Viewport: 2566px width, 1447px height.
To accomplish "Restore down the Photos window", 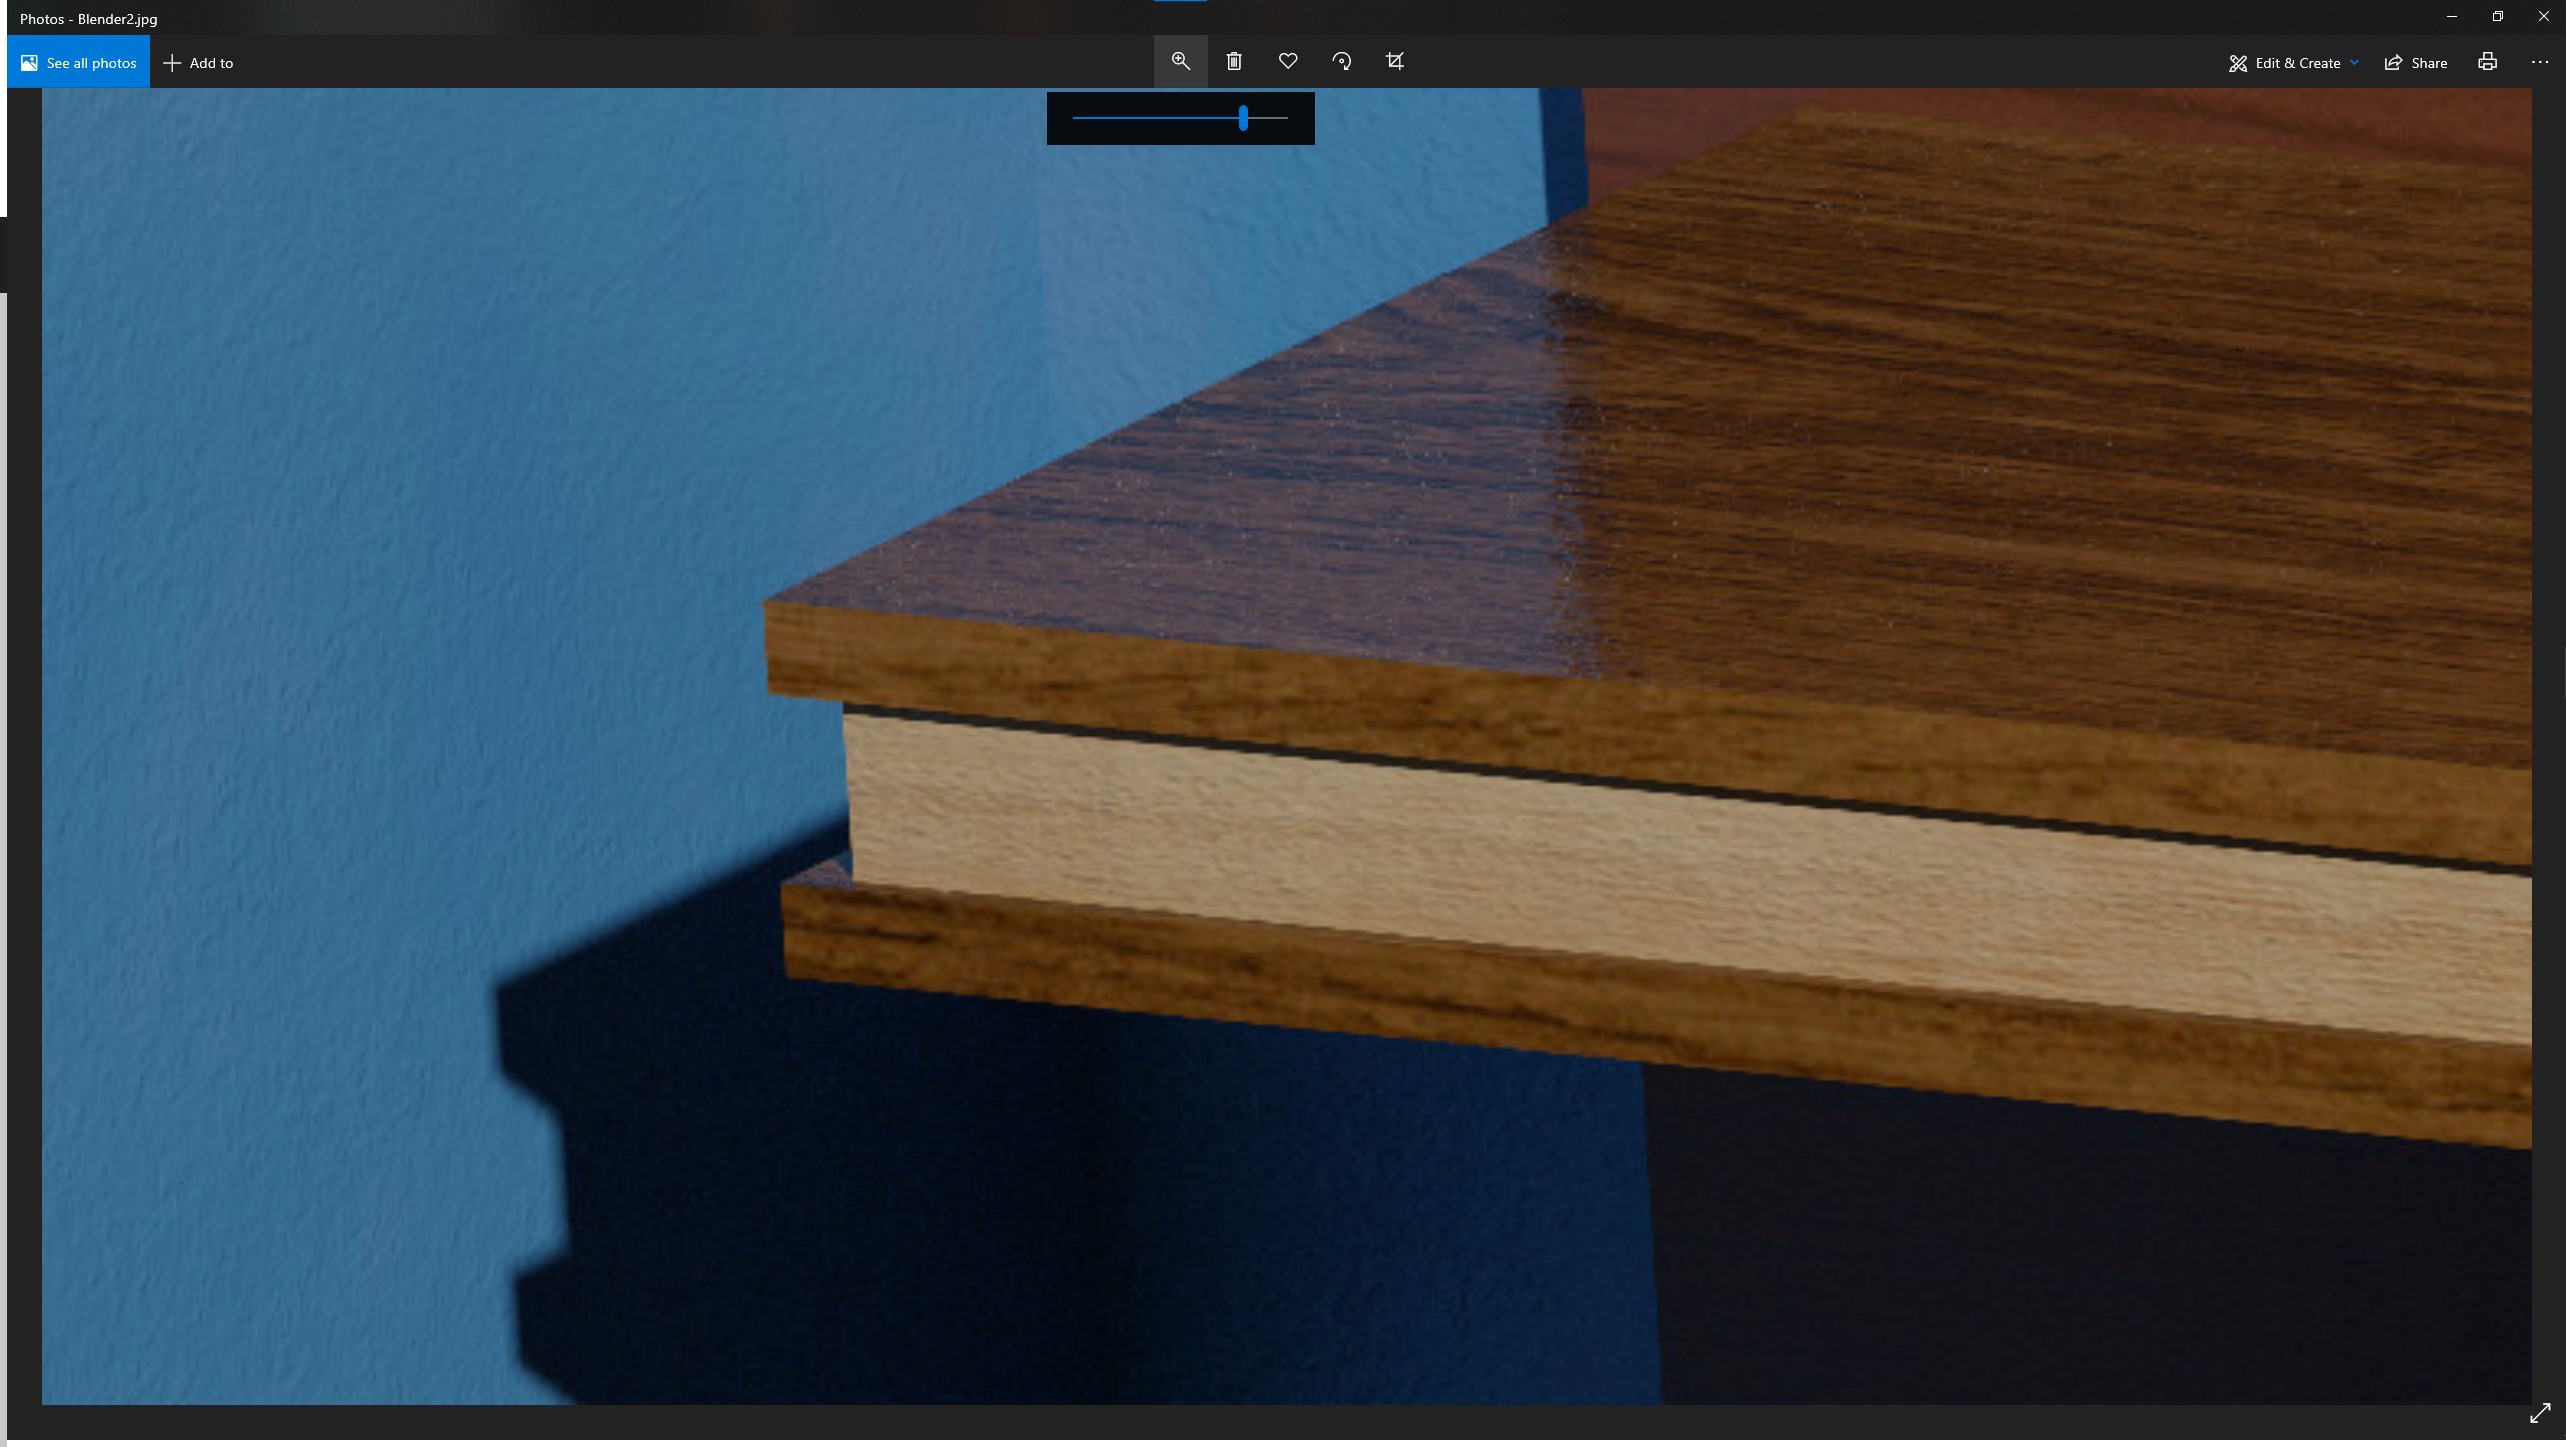I will pos(2497,15).
